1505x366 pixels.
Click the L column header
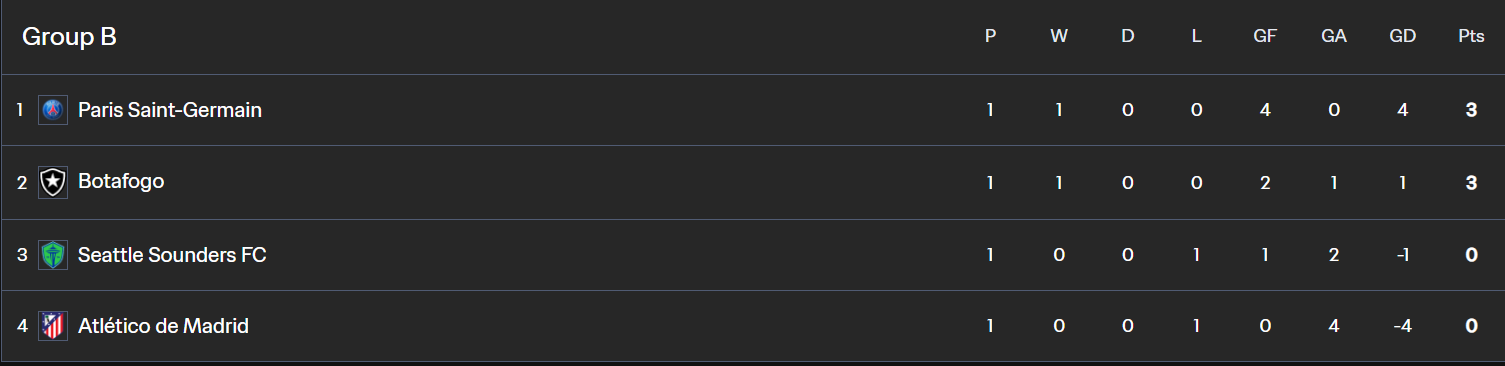click(1197, 36)
